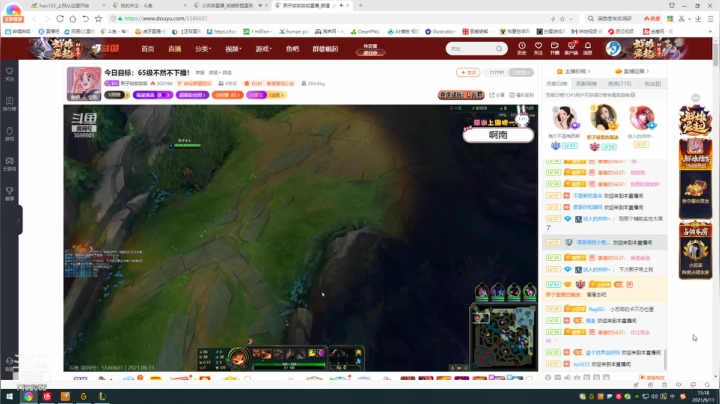Open the scissors screenshot tool
This screenshot has height=404, width=720.
(x=681, y=18)
